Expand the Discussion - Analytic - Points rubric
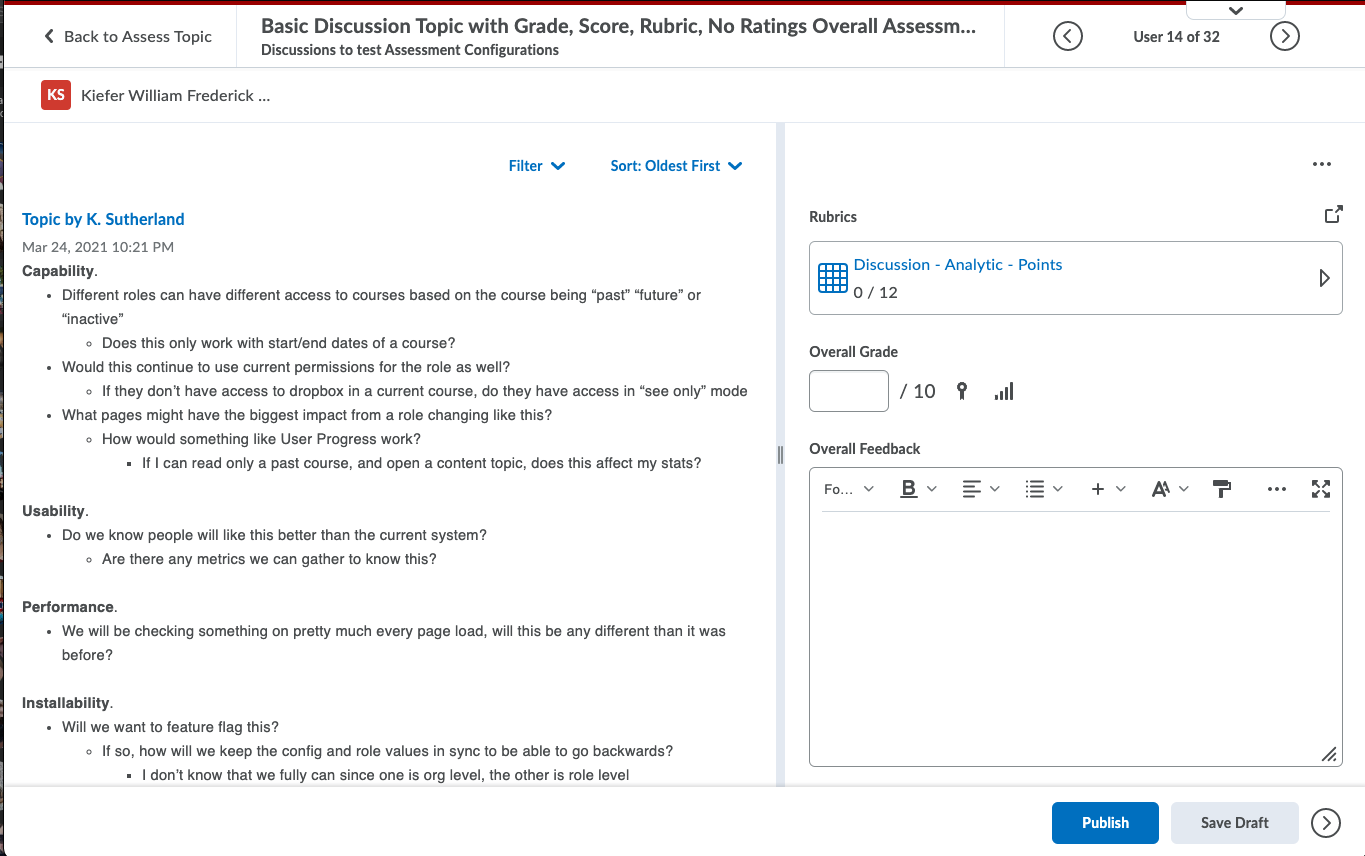Viewport: 1365px width, 856px height. tap(1325, 277)
